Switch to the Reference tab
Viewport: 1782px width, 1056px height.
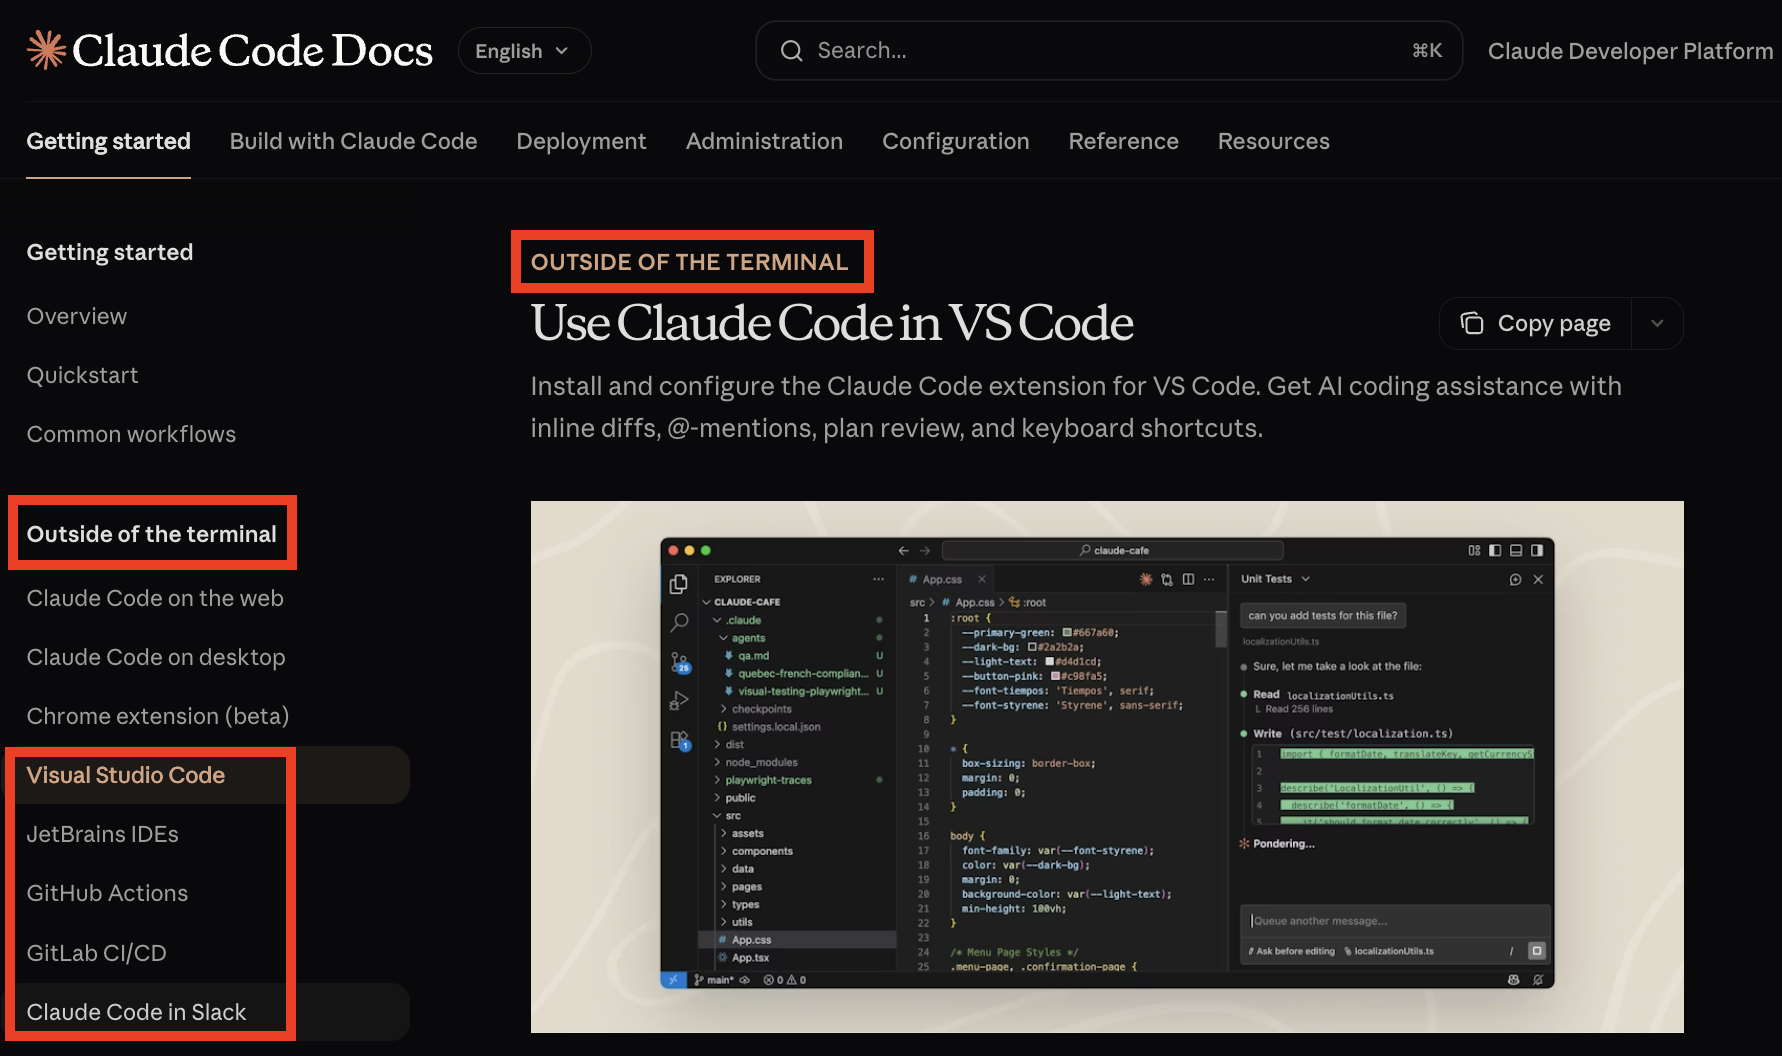coord(1123,141)
